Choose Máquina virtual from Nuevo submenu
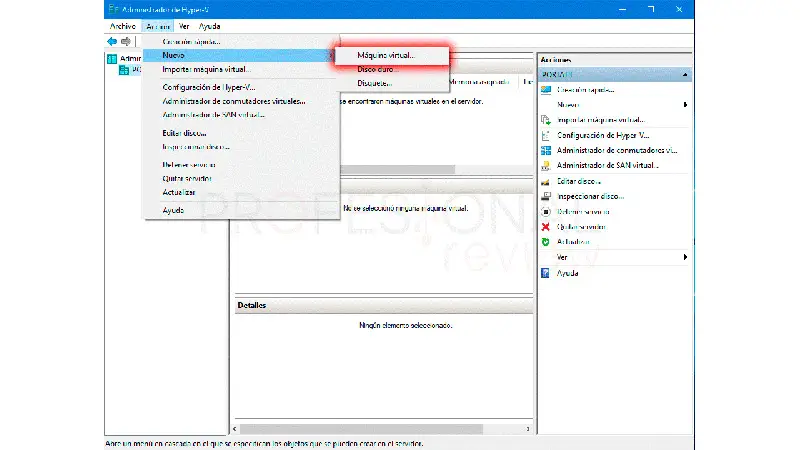 pyautogui.click(x=392, y=55)
